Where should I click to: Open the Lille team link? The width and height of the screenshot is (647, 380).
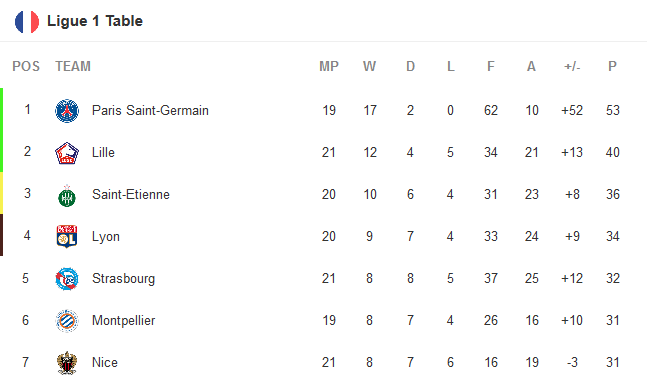(x=103, y=153)
